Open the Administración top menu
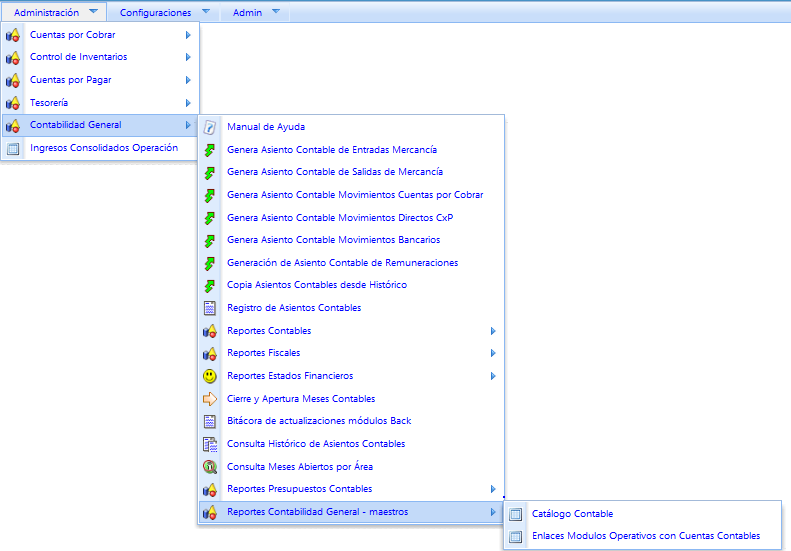791x551 pixels. [53, 12]
